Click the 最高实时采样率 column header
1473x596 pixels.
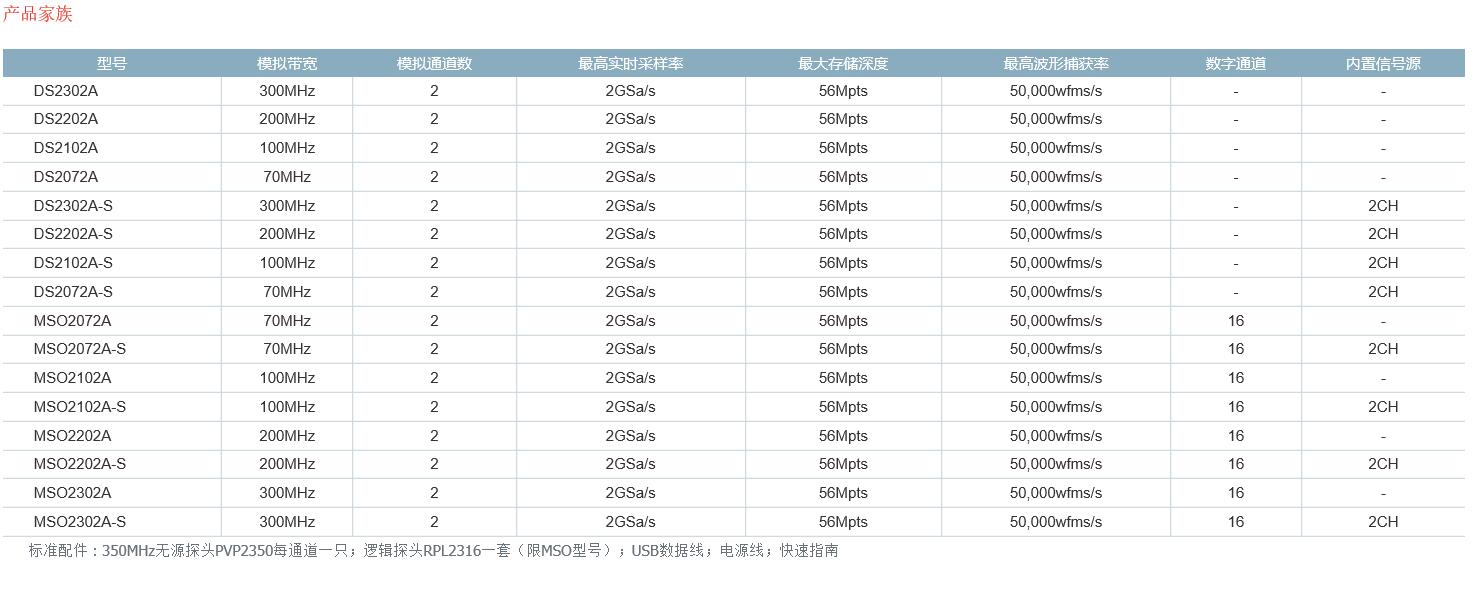[x=631, y=64]
